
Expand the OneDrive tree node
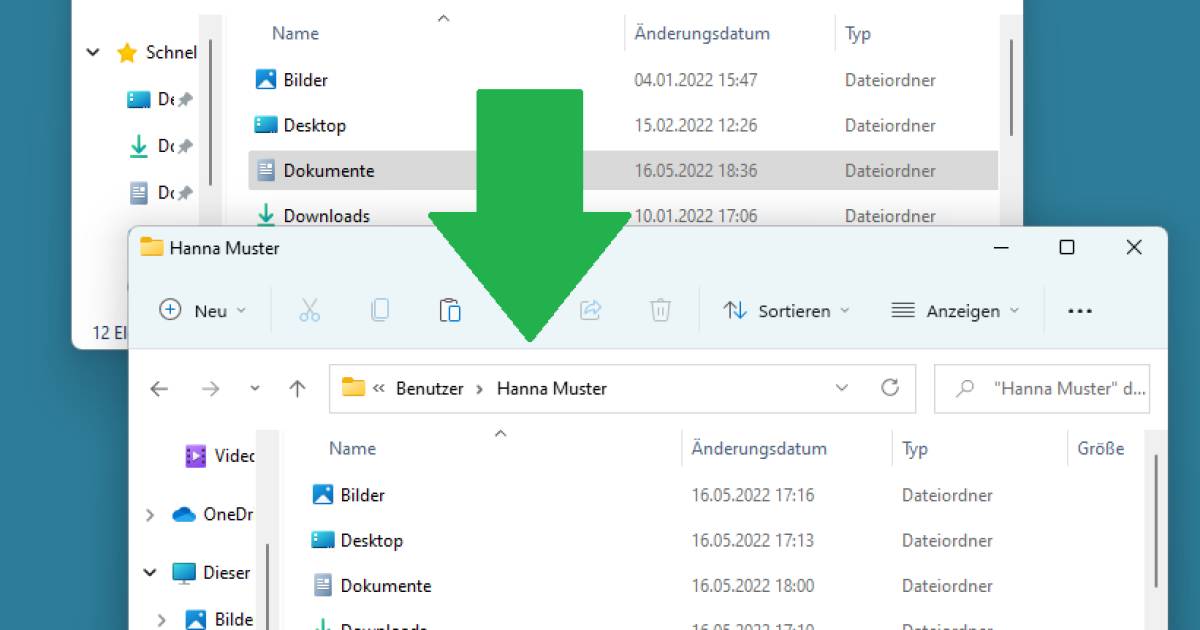coord(150,515)
